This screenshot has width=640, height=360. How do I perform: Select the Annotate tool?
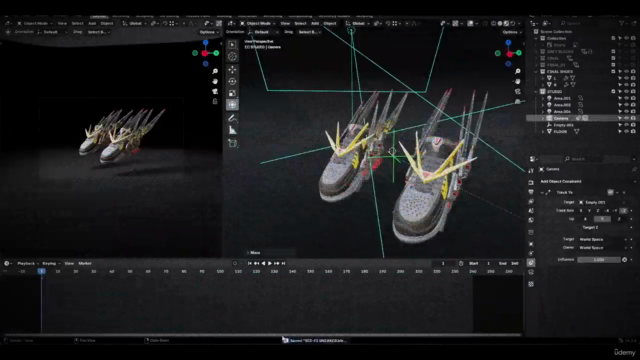tap(232, 118)
